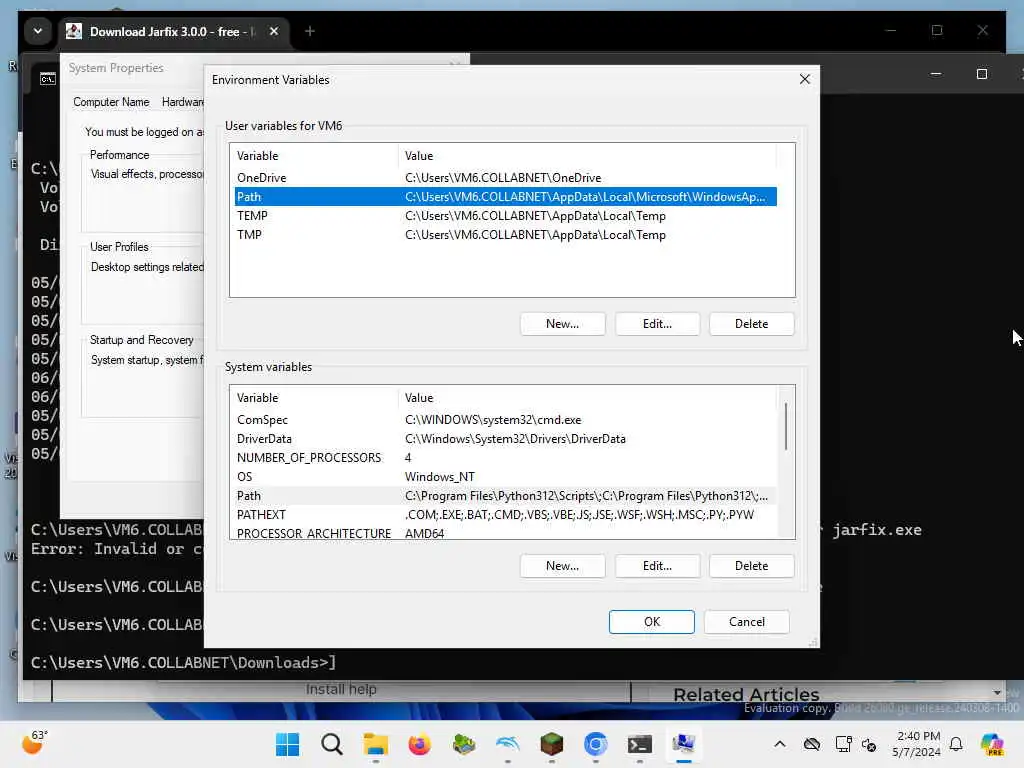The height and width of the screenshot is (768, 1024).
Task: Open taskbar Search
Action: [332, 744]
